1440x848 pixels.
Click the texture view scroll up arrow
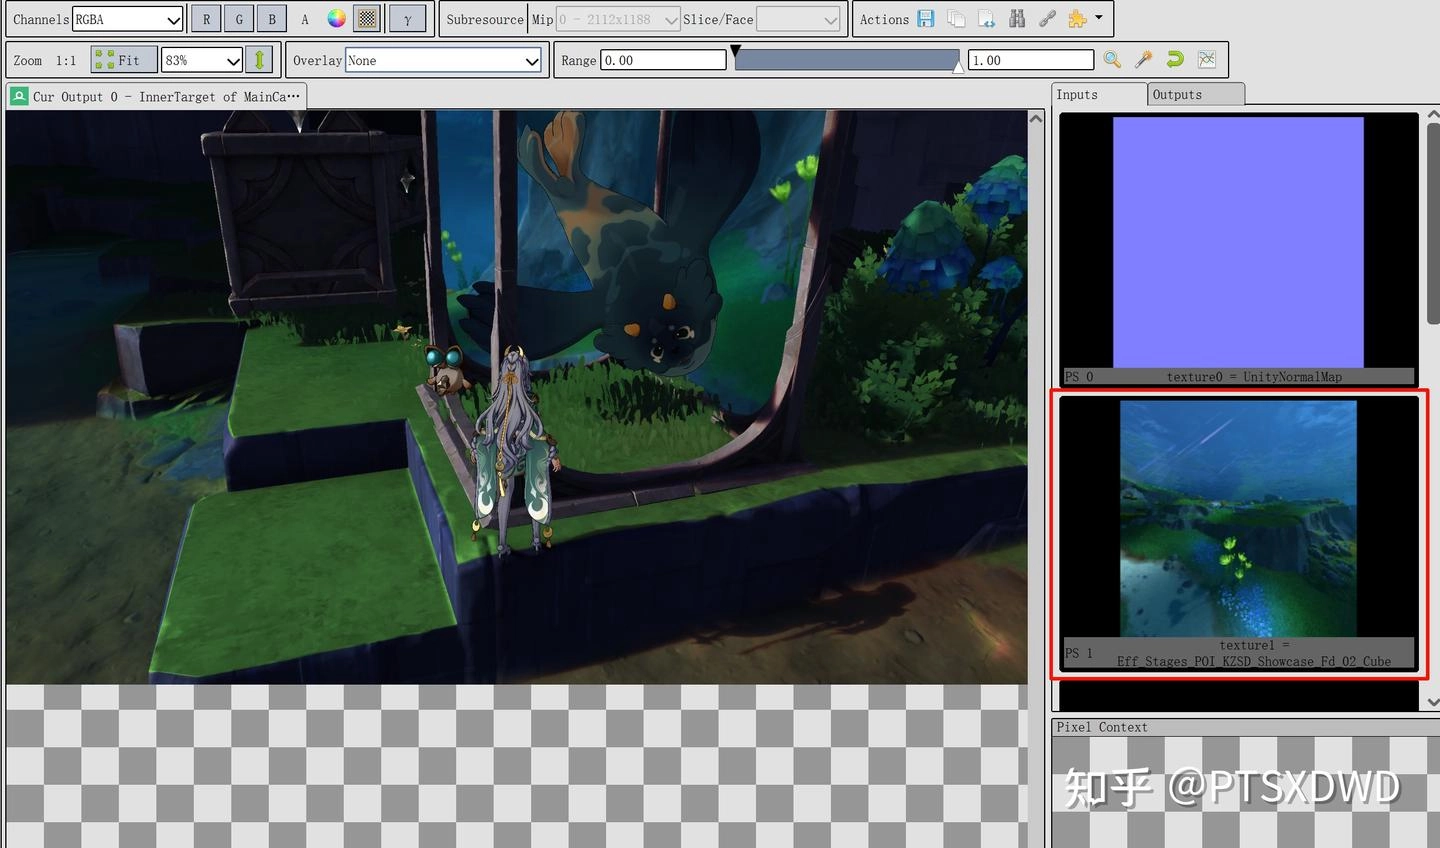[1036, 118]
